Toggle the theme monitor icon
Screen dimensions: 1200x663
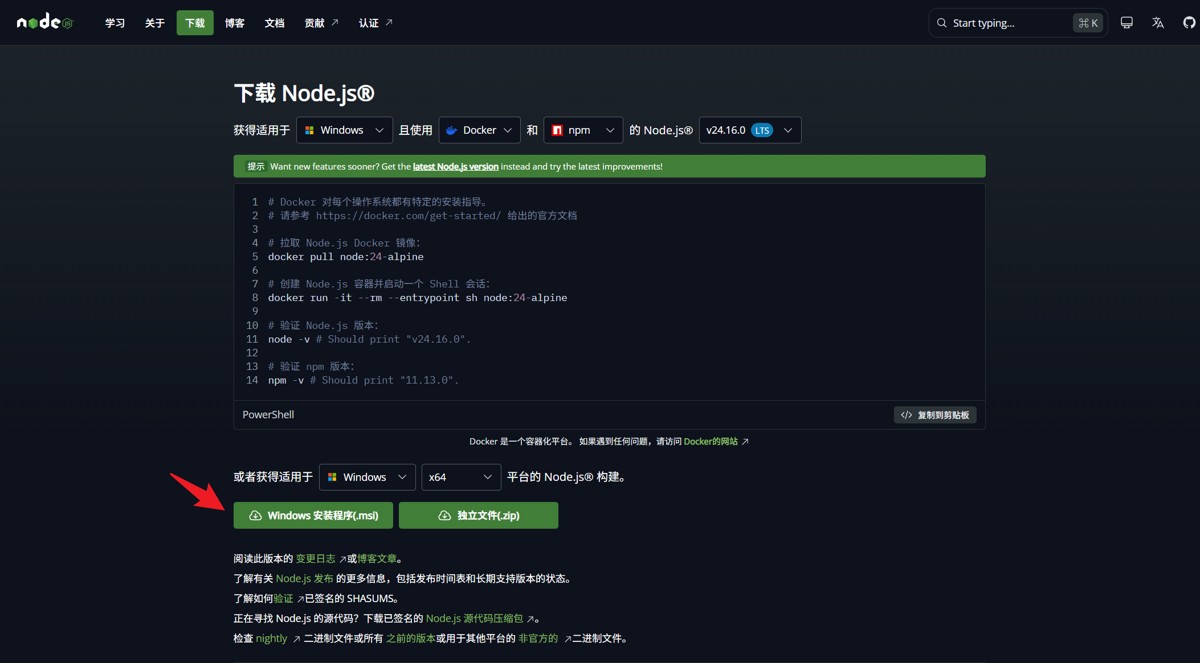point(1127,23)
